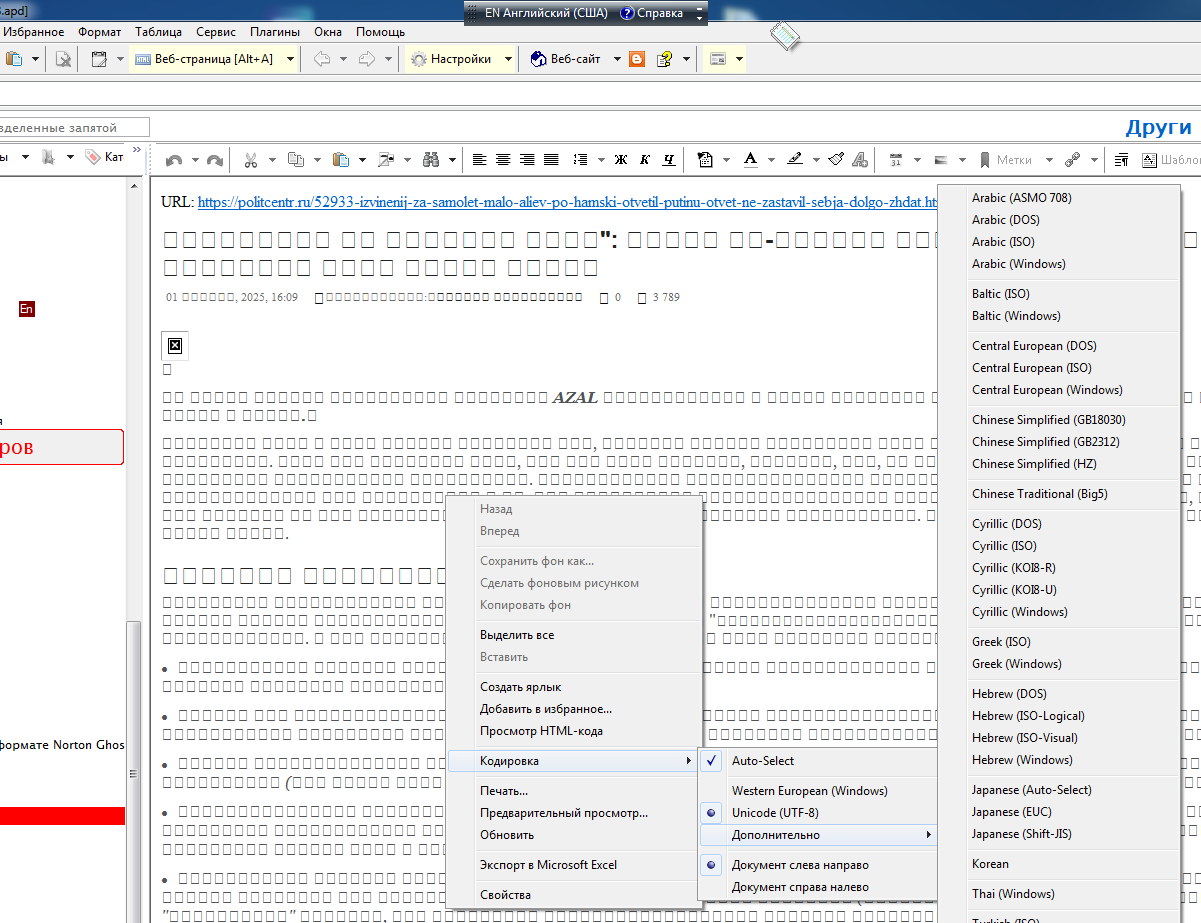Image resolution: width=1201 pixels, height=923 pixels.
Task: Click the hyperlink chain icon
Action: [x=1073, y=159]
